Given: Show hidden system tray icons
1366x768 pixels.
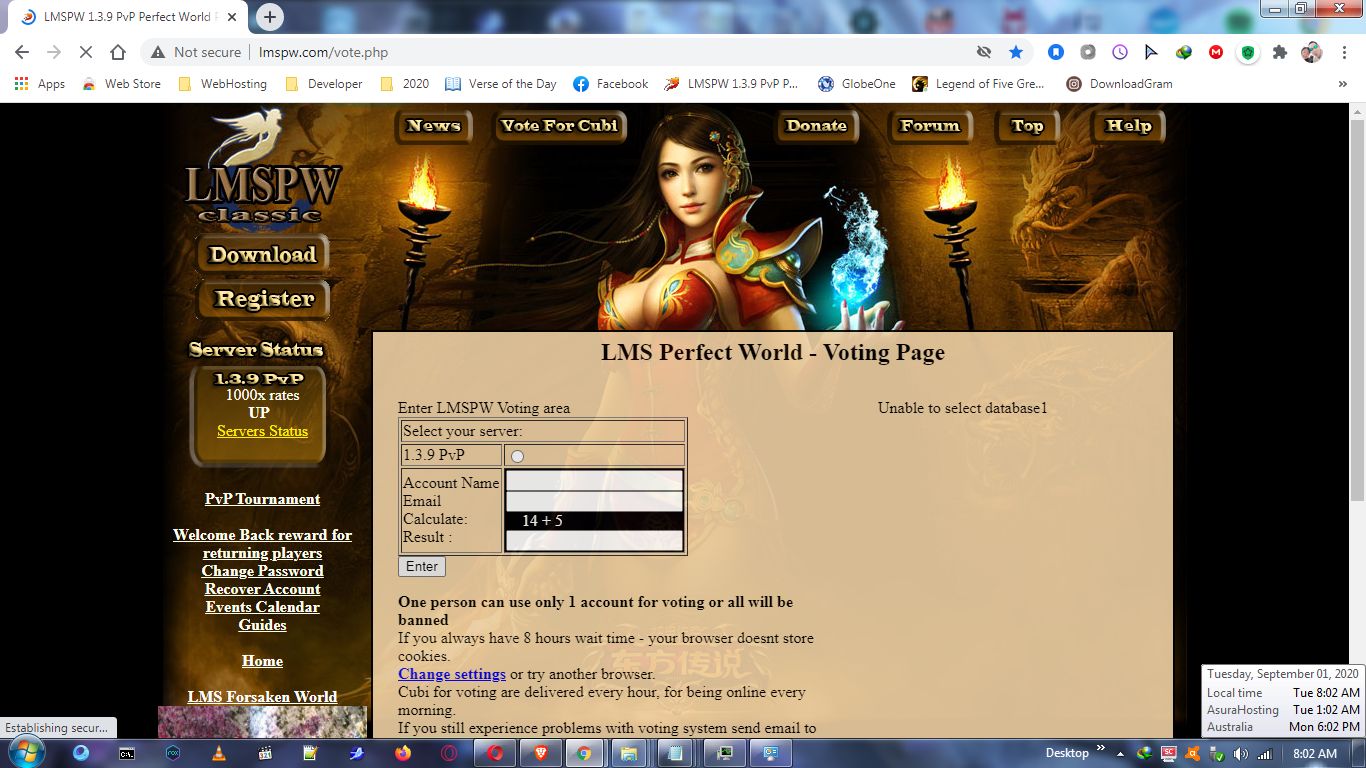Looking at the screenshot, I should pos(1121,753).
